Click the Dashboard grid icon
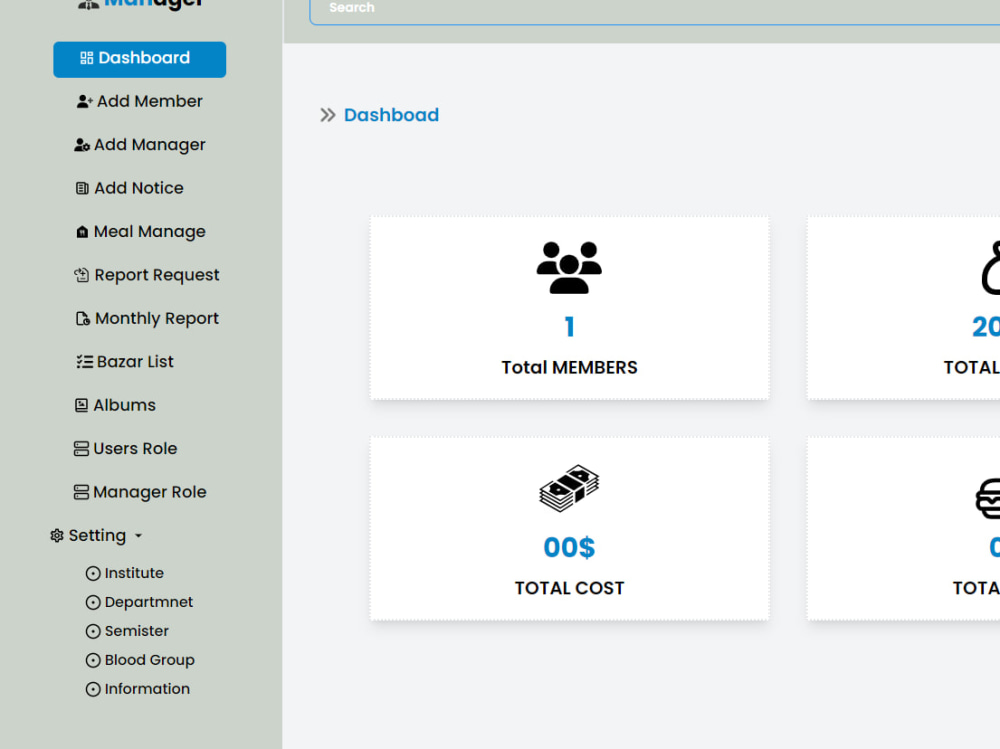 tap(87, 58)
